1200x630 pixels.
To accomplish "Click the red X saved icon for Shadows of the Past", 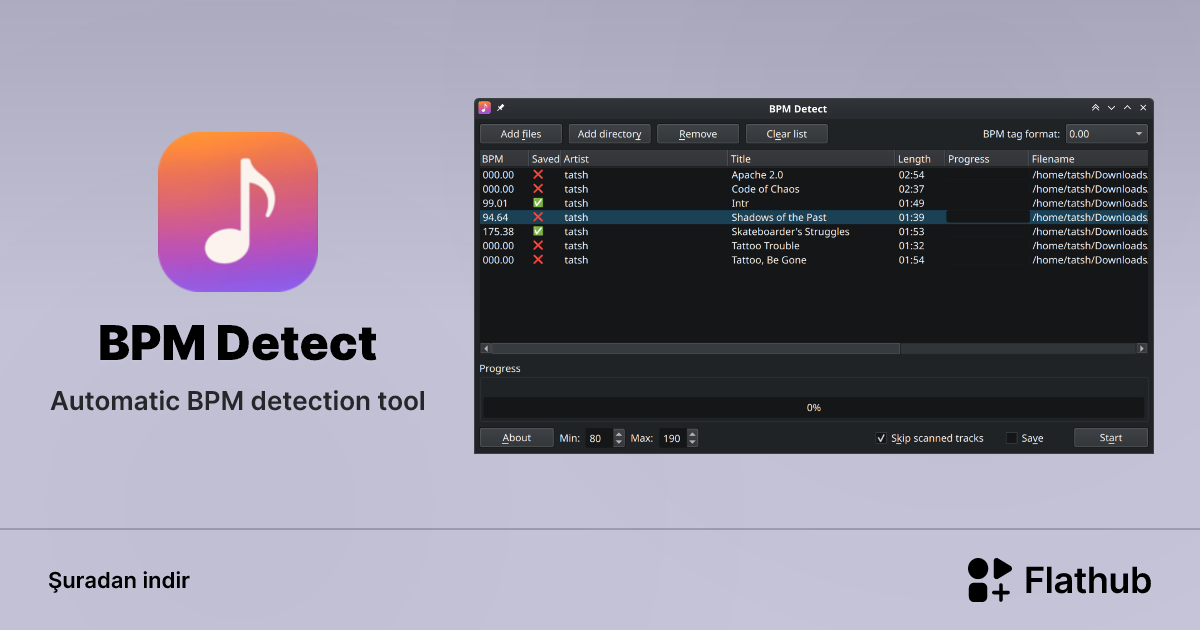I will pos(538,217).
